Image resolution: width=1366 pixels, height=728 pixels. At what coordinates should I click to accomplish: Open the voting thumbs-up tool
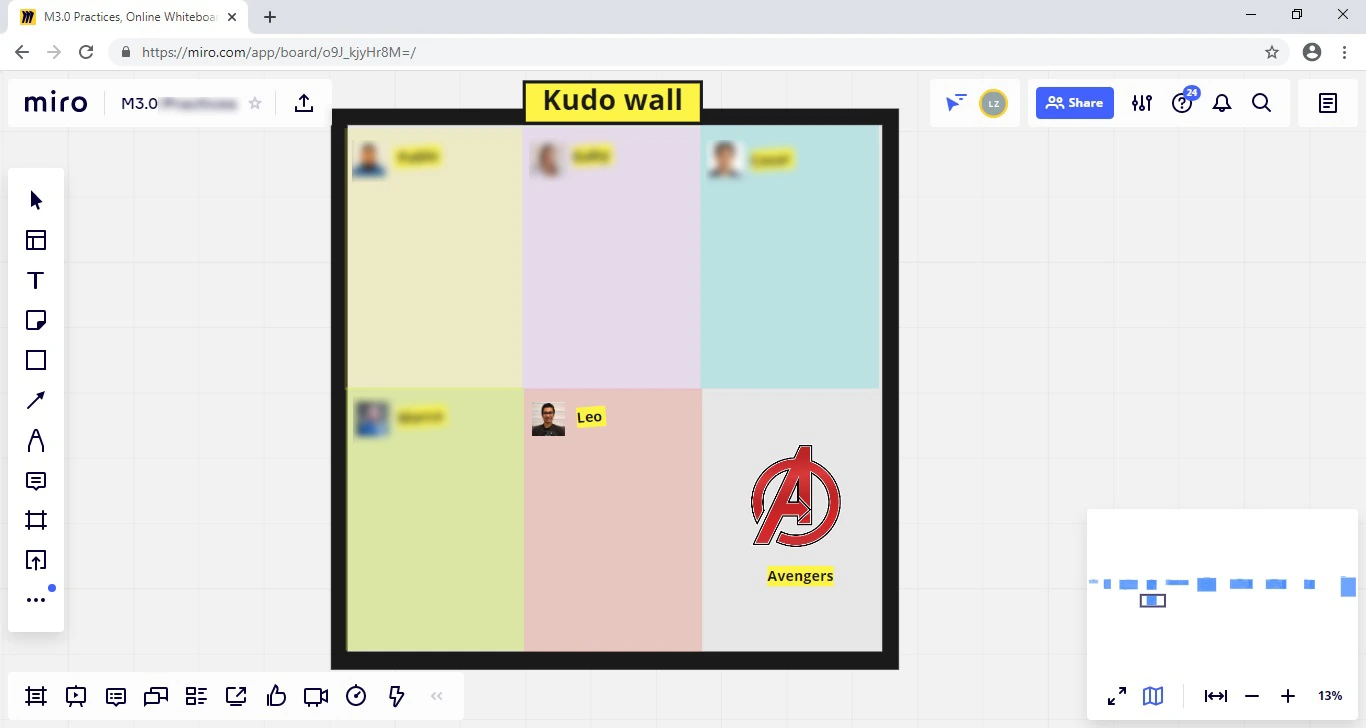click(276, 696)
